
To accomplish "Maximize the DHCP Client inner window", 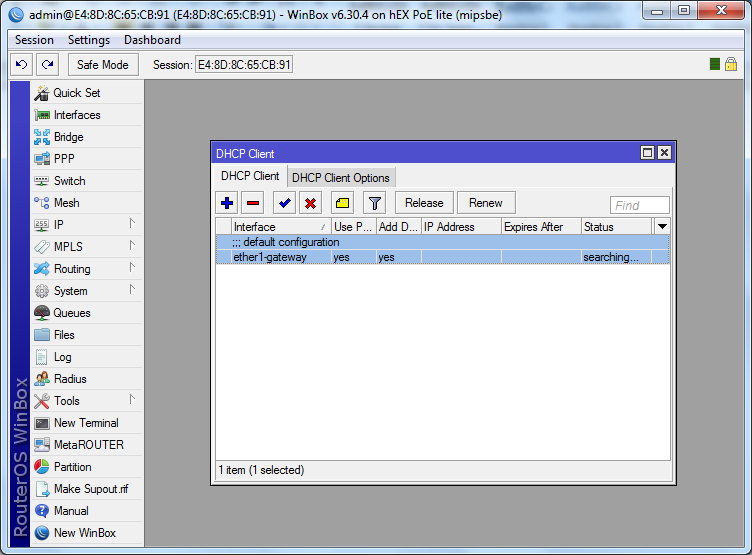I will point(647,153).
